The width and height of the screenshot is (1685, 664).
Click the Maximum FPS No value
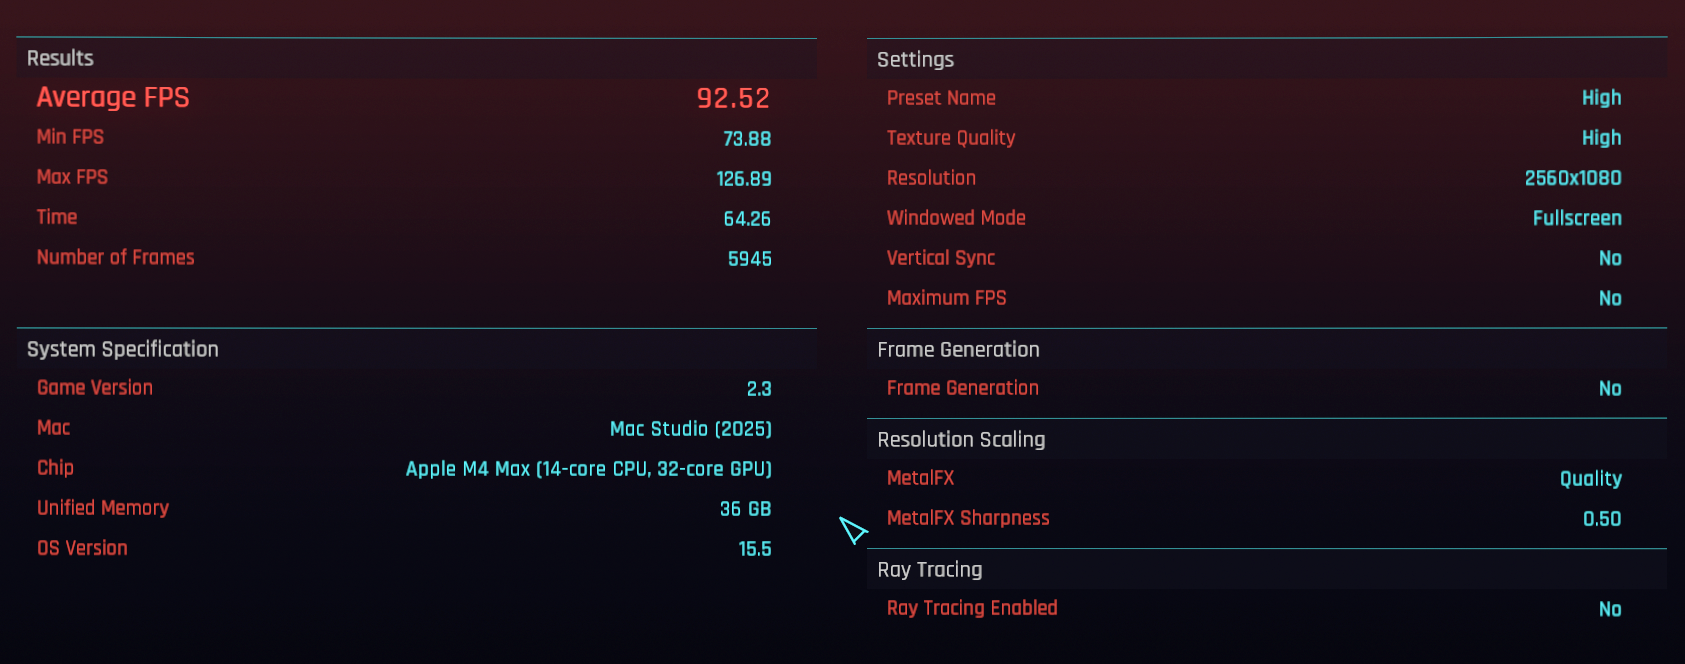tap(1609, 298)
